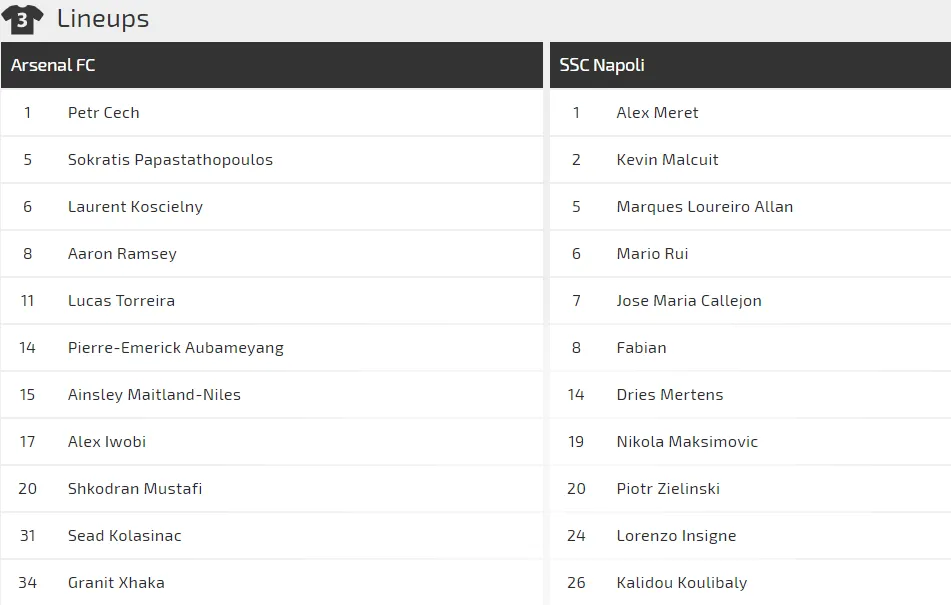Click Ainsley Maitland-Niles name
951x605 pixels.
click(154, 395)
